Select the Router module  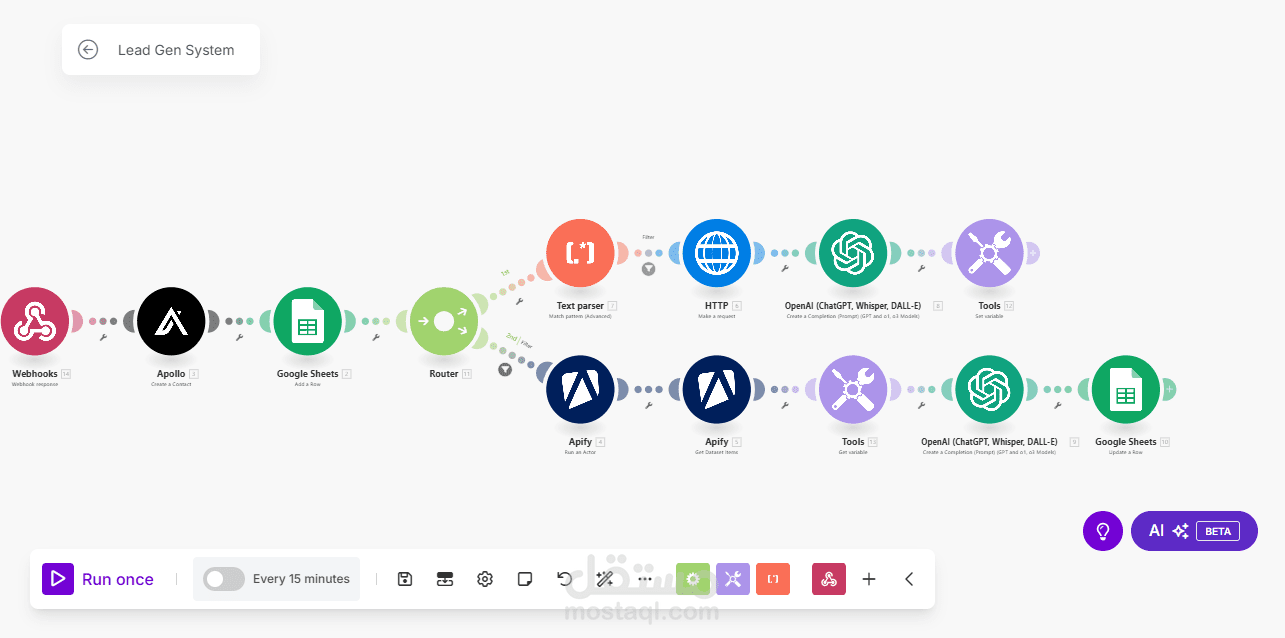click(444, 321)
